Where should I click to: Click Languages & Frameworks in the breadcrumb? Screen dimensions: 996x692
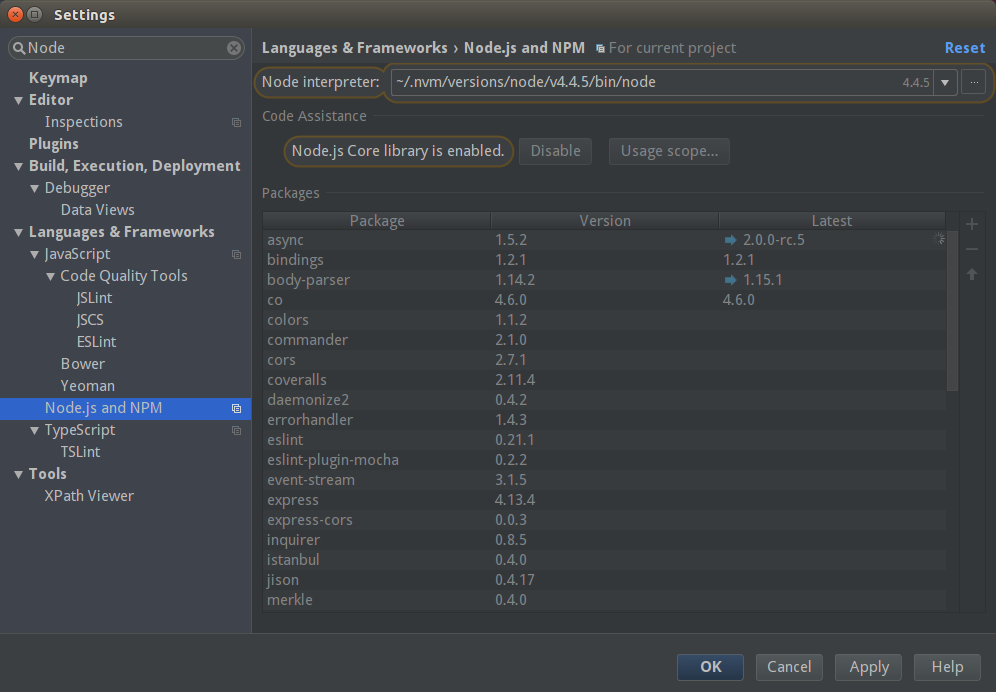coord(354,48)
